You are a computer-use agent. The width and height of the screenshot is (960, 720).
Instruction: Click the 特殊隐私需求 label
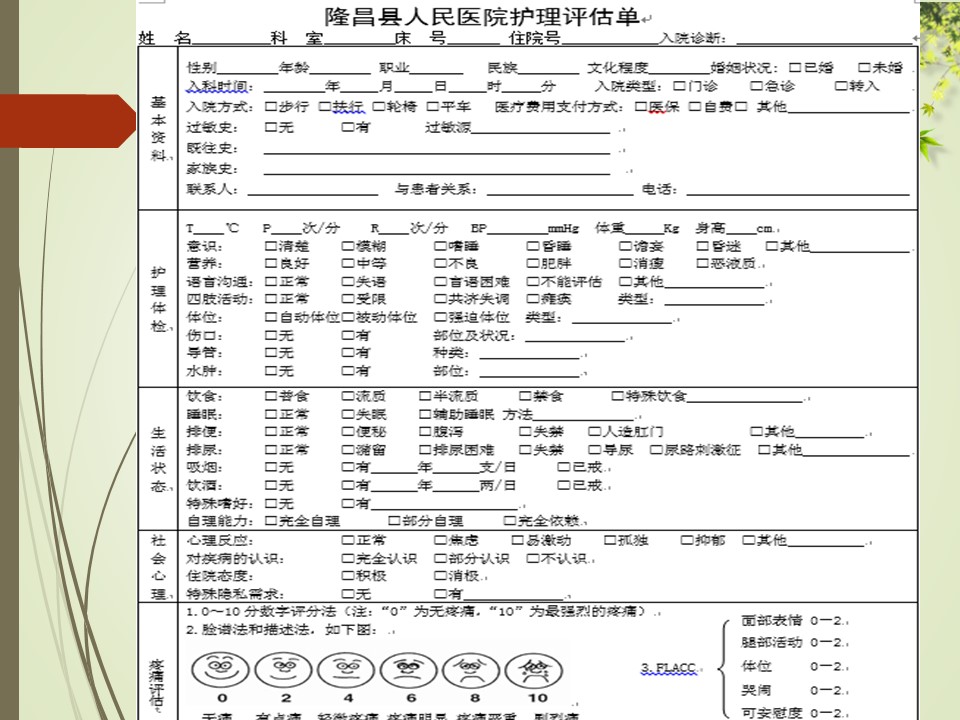point(235,593)
